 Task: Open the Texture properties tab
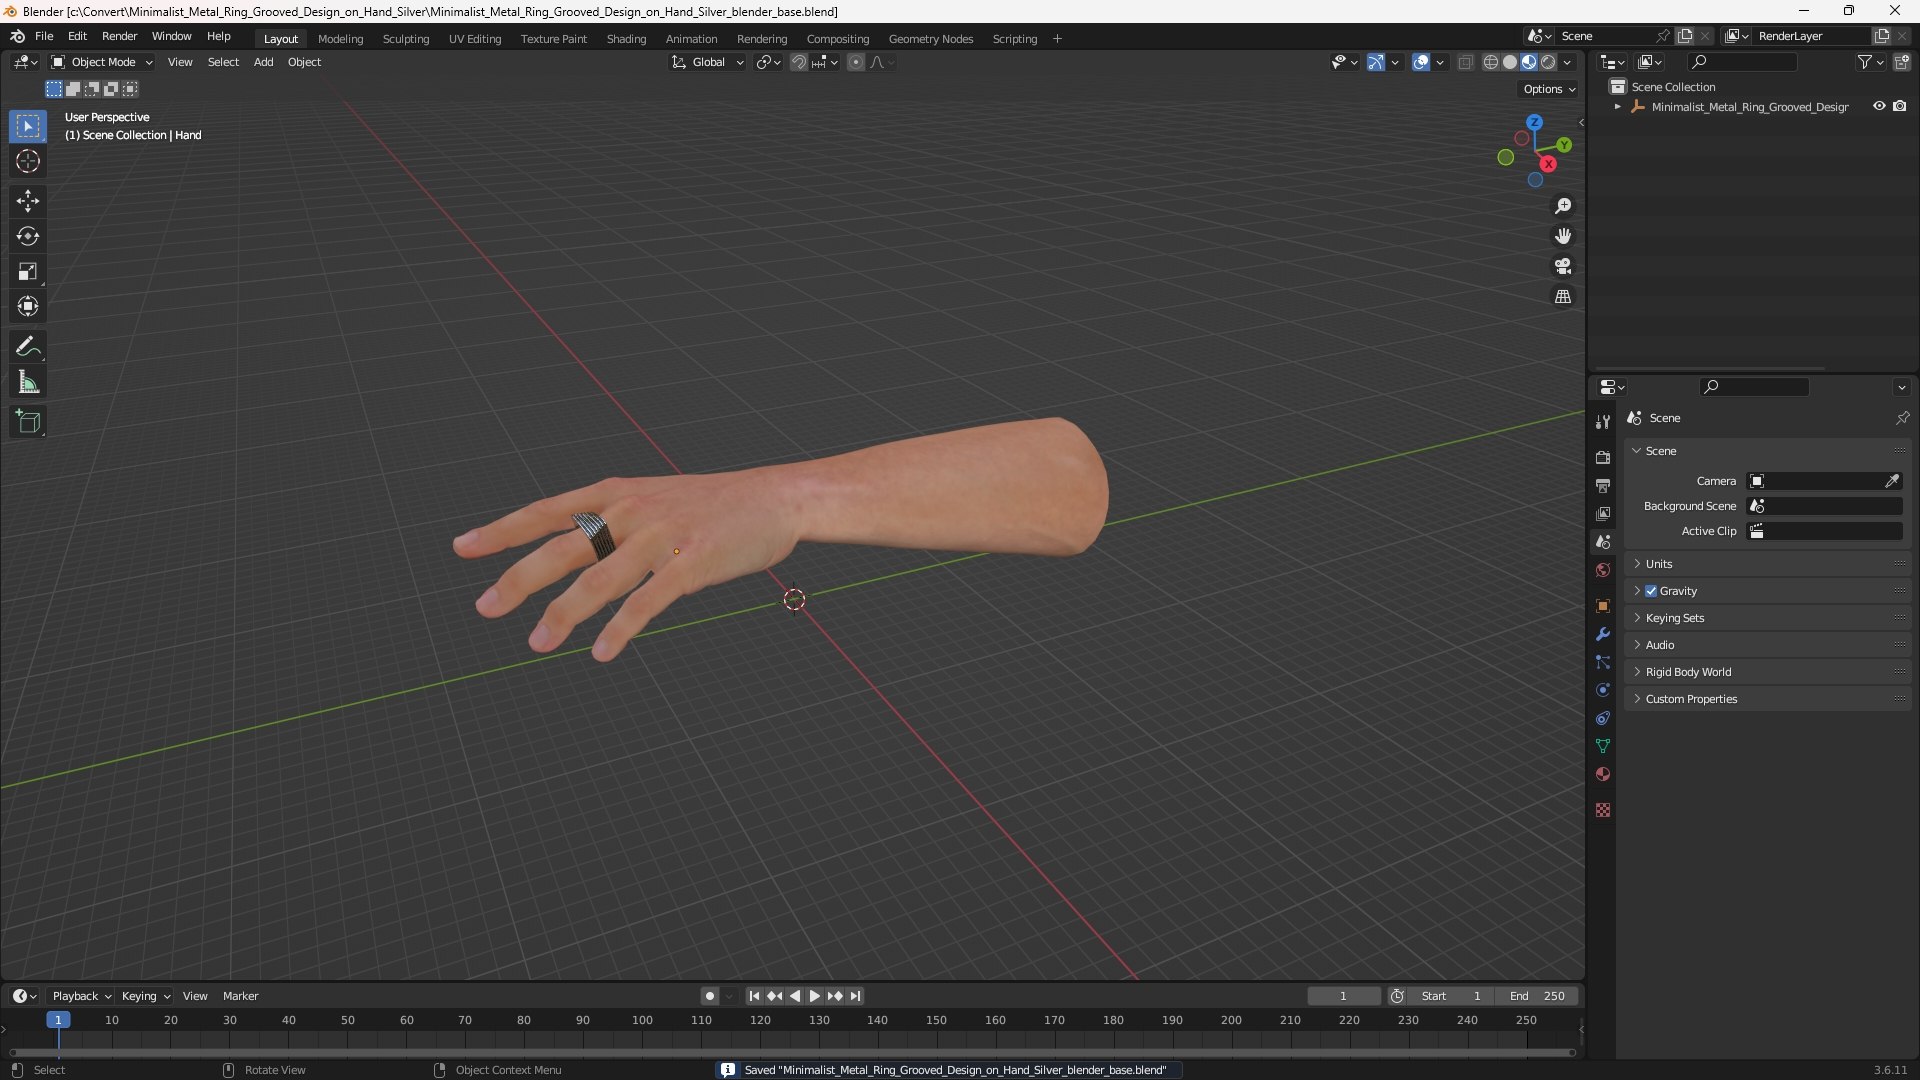(x=1603, y=810)
